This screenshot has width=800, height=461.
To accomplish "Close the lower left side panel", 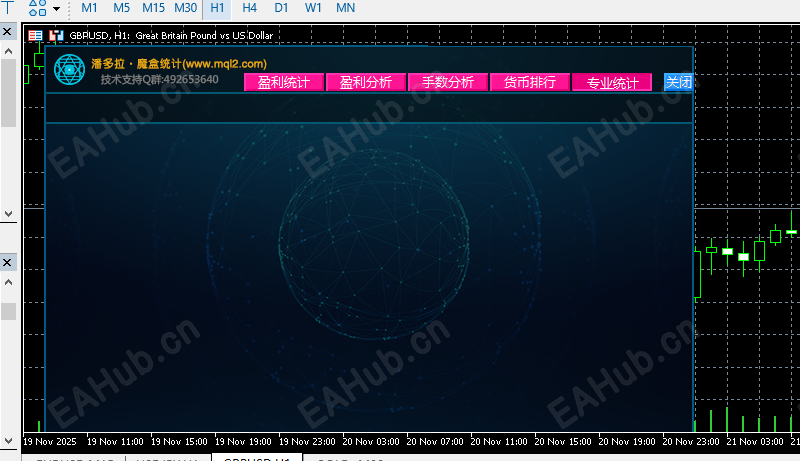I will tap(7, 262).
